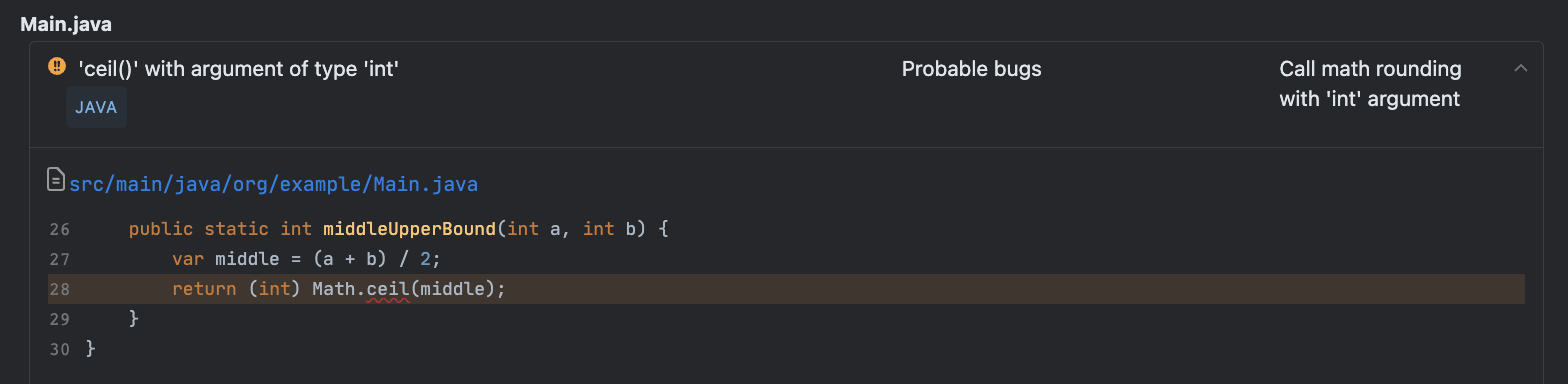Click the middleUpperBound method name
1568x384 pixels.
click(410, 229)
